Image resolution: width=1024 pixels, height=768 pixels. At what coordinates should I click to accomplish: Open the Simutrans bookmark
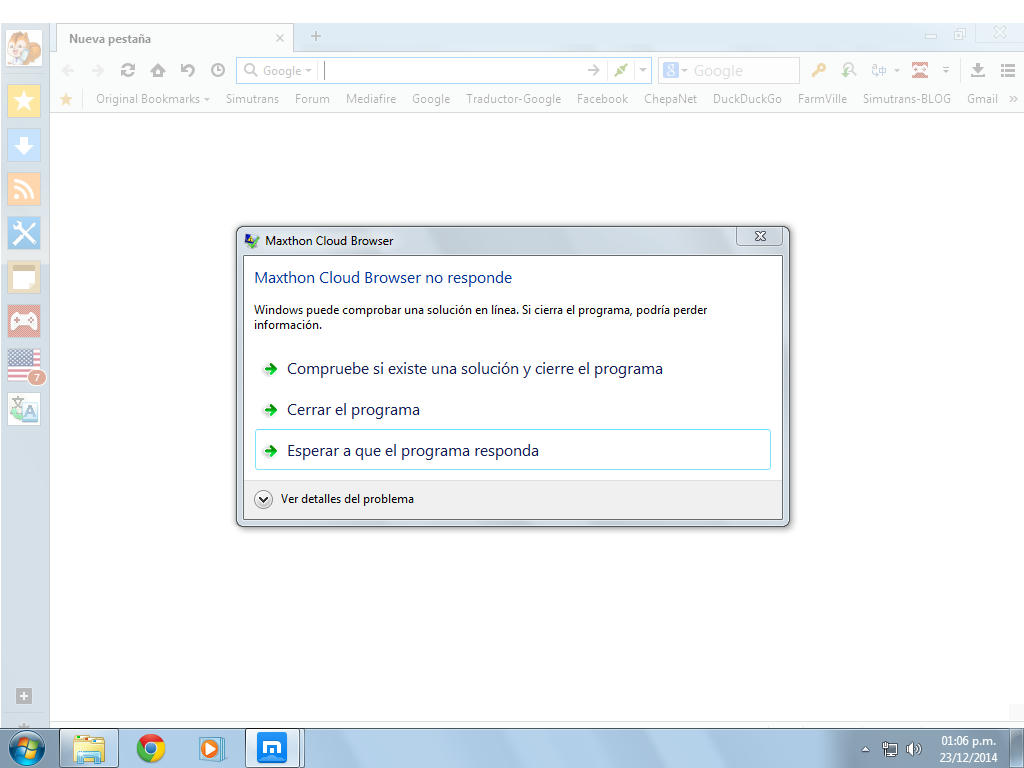click(x=252, y=99)
